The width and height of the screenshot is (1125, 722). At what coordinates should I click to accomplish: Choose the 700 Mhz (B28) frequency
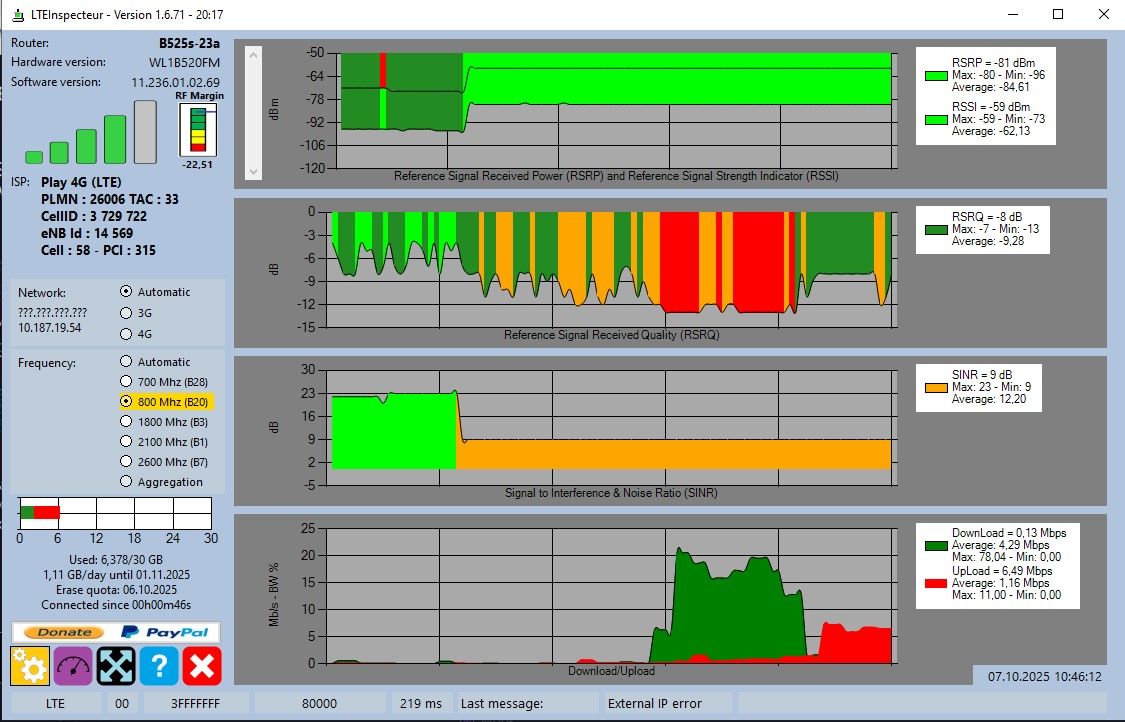pos(126,381)
